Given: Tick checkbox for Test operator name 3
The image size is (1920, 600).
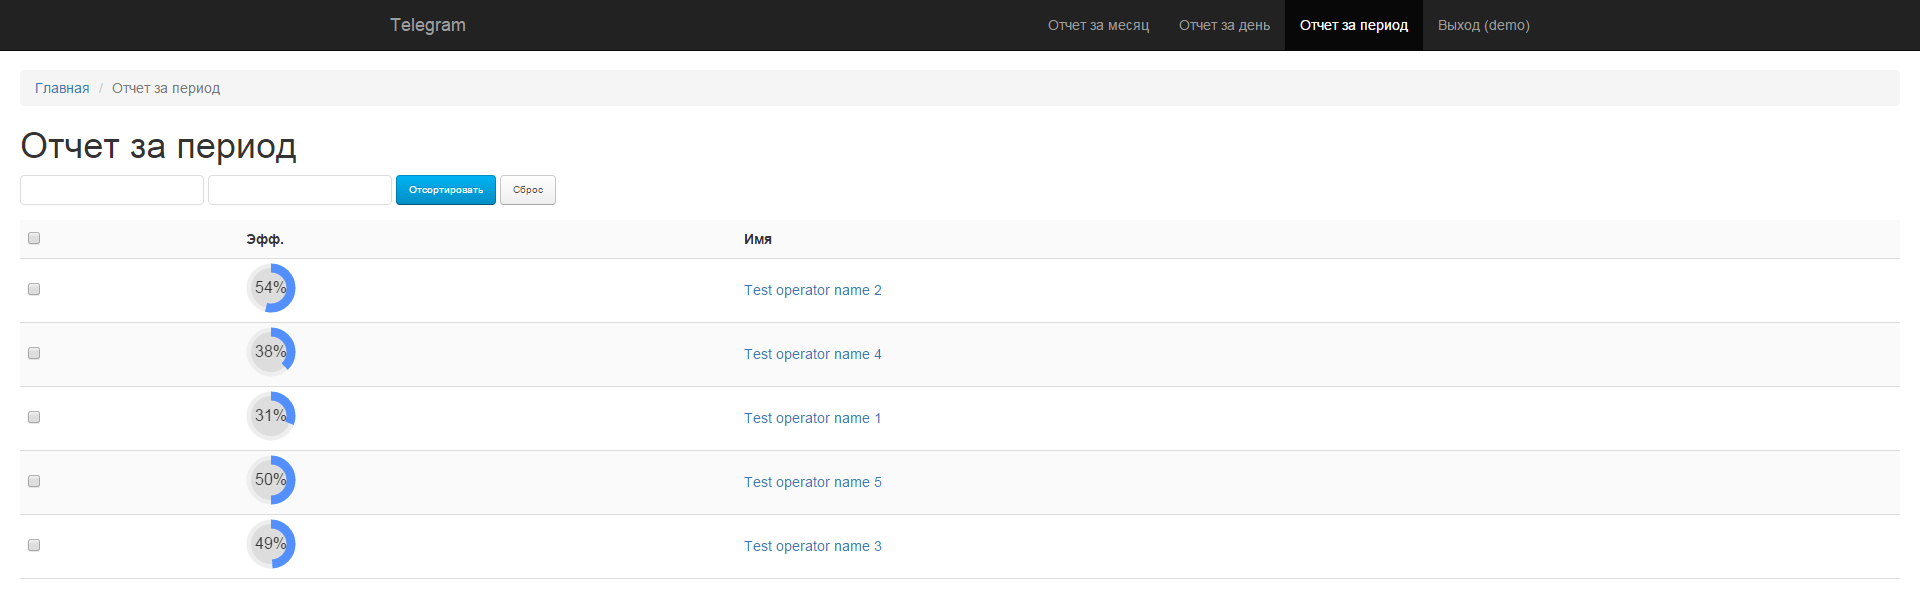Looking at the screenshot, I should 34,545.
